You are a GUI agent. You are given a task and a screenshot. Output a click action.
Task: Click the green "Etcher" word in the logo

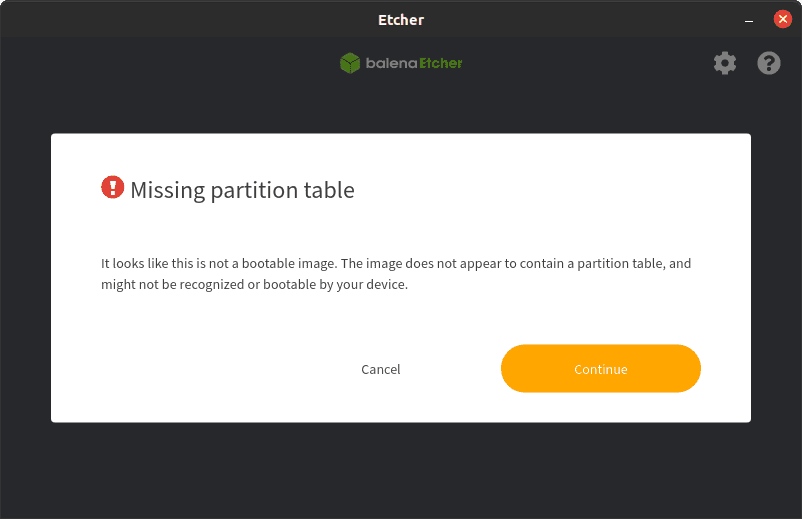[x=437, y=64]
